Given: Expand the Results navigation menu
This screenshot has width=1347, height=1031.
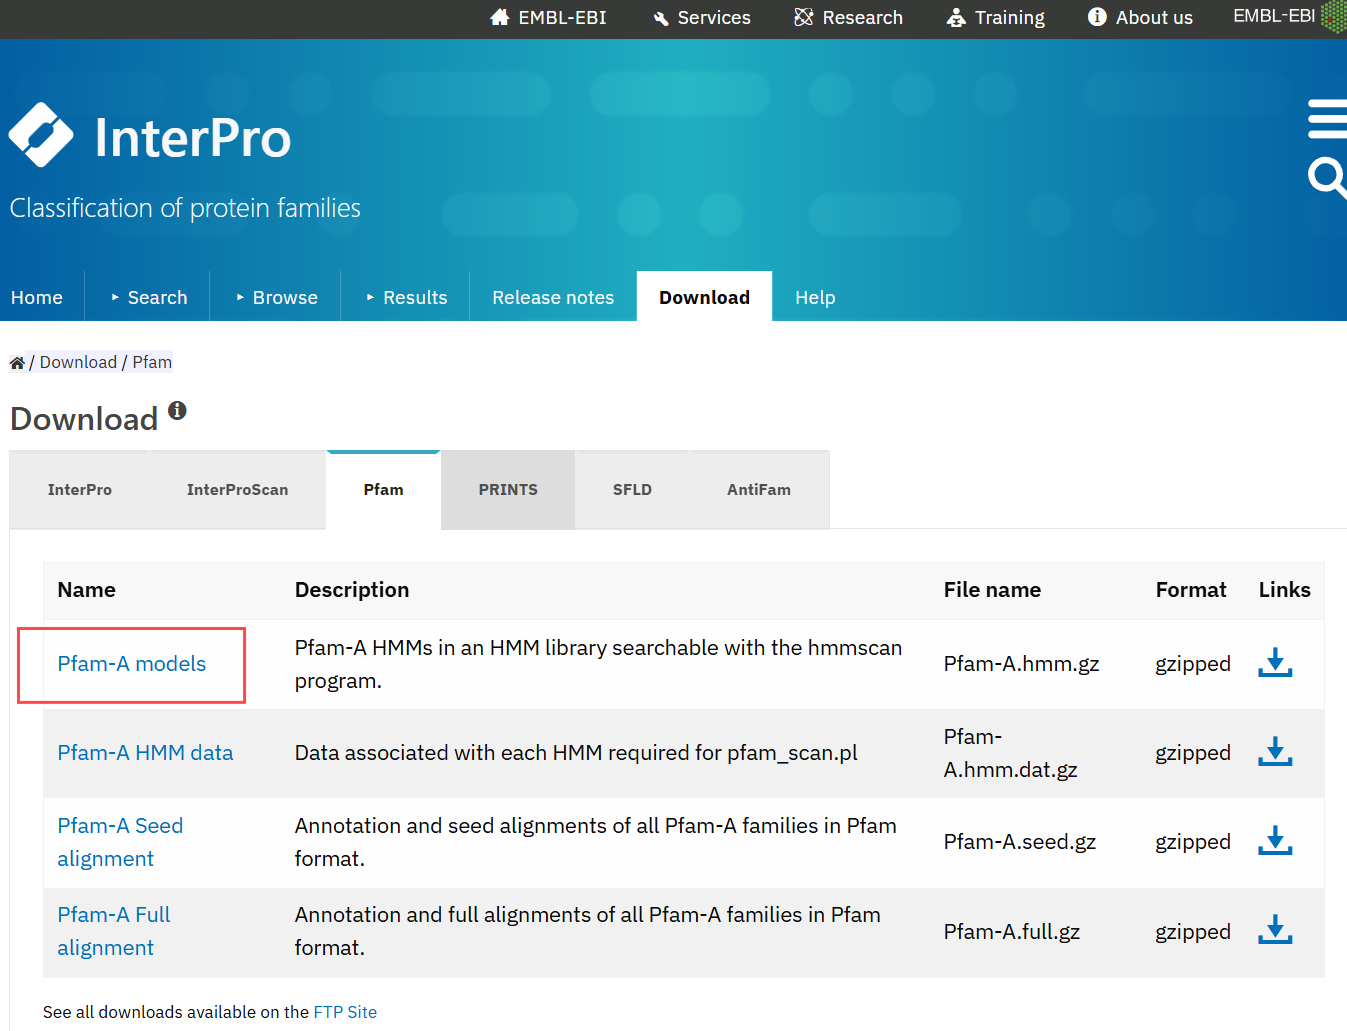Looking at the screenshot, I should [x=406, y=297].
